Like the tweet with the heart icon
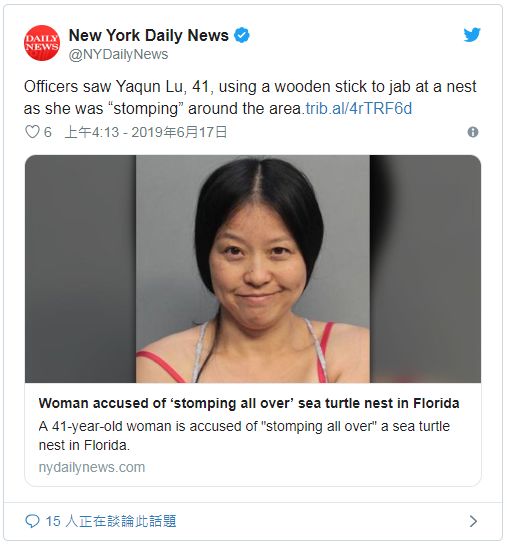The width and height of the screenshot is (507, 548). pyautogui.click(x=32, y=132)
